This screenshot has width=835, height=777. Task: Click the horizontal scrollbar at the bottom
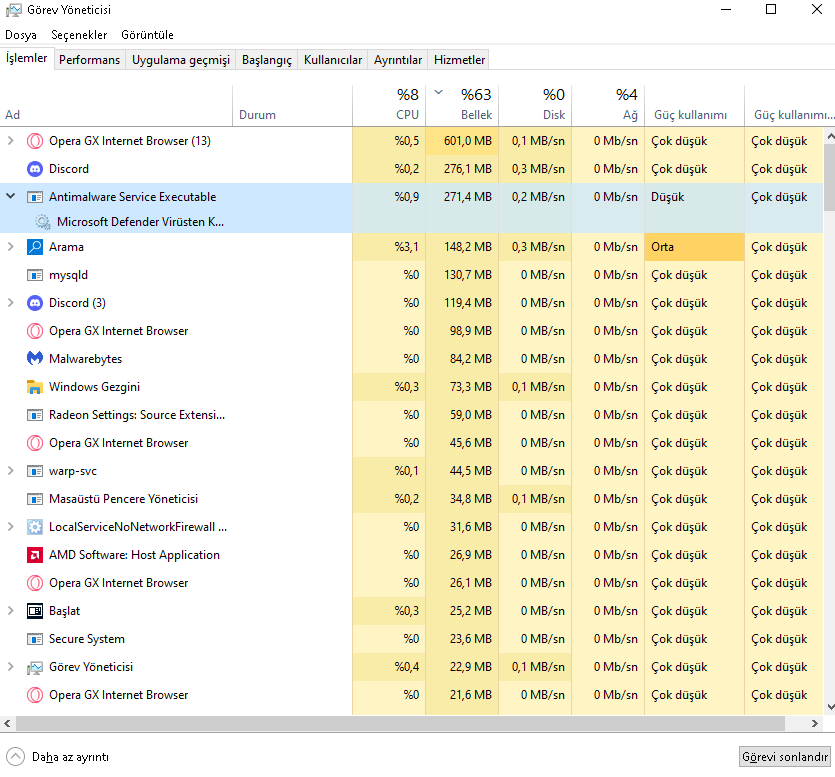[x=400, y=723]
